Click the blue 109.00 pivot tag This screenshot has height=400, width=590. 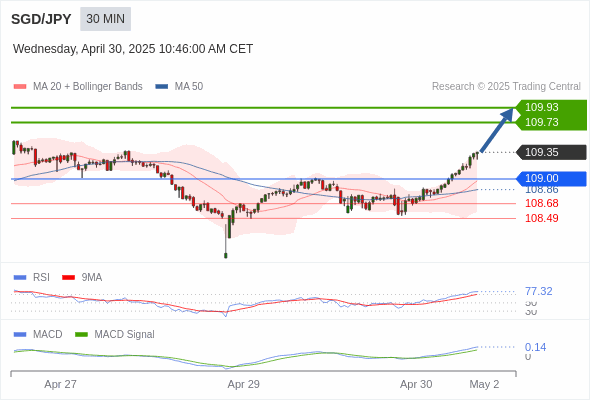(551, 178)
